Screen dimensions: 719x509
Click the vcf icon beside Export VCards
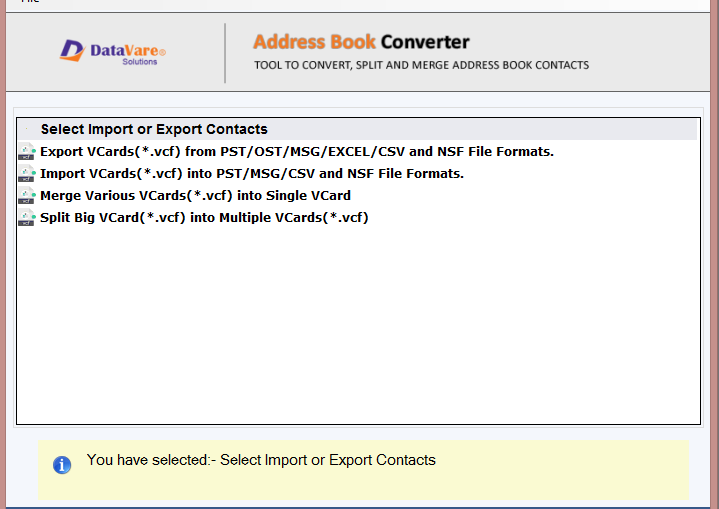point(27,151)
